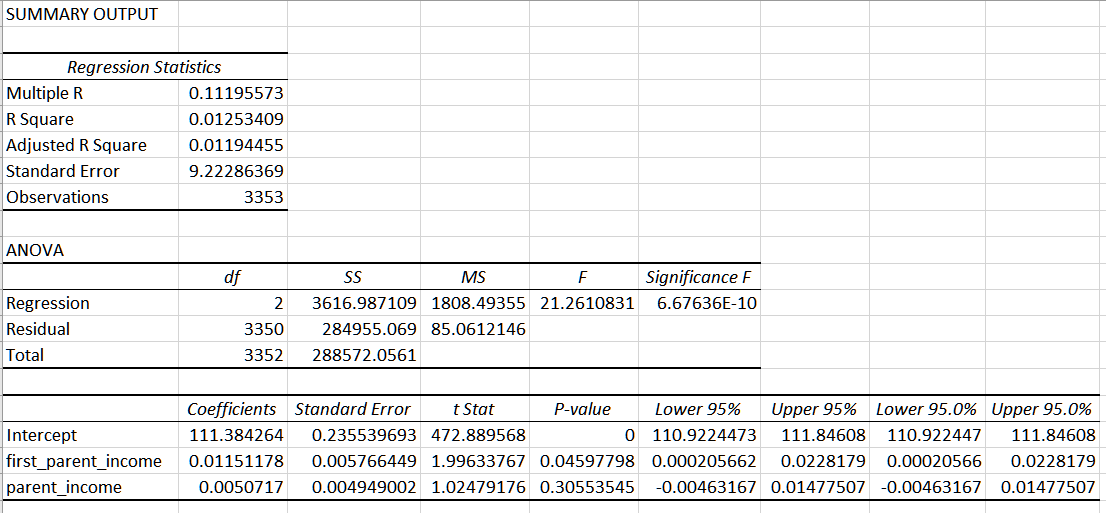Click first_parent_income Lower 95% value 0.000205662
Viewport: 1106px width, 513px height.
pos(699,461)
